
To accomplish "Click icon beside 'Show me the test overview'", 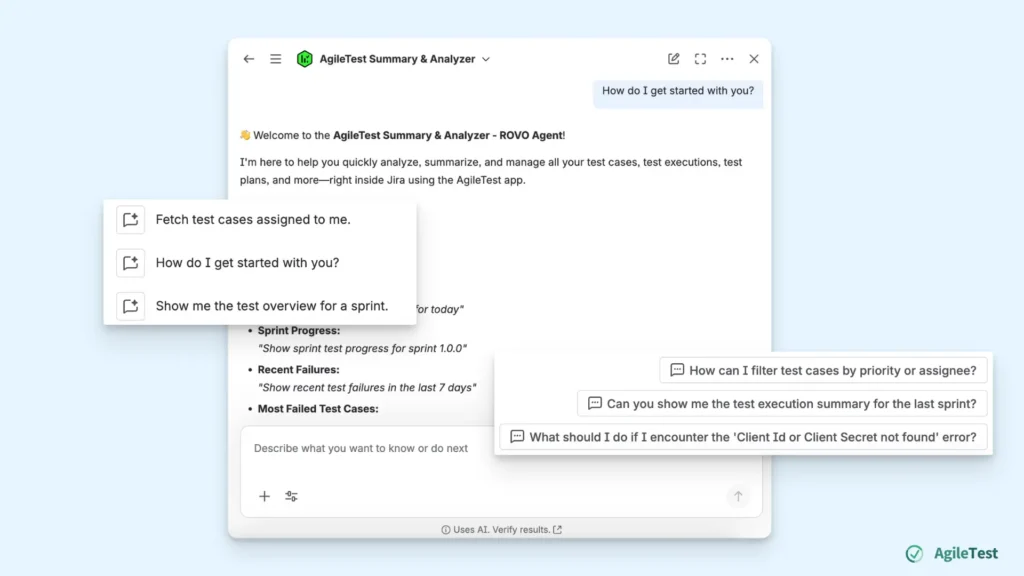I will pos(131,306).
